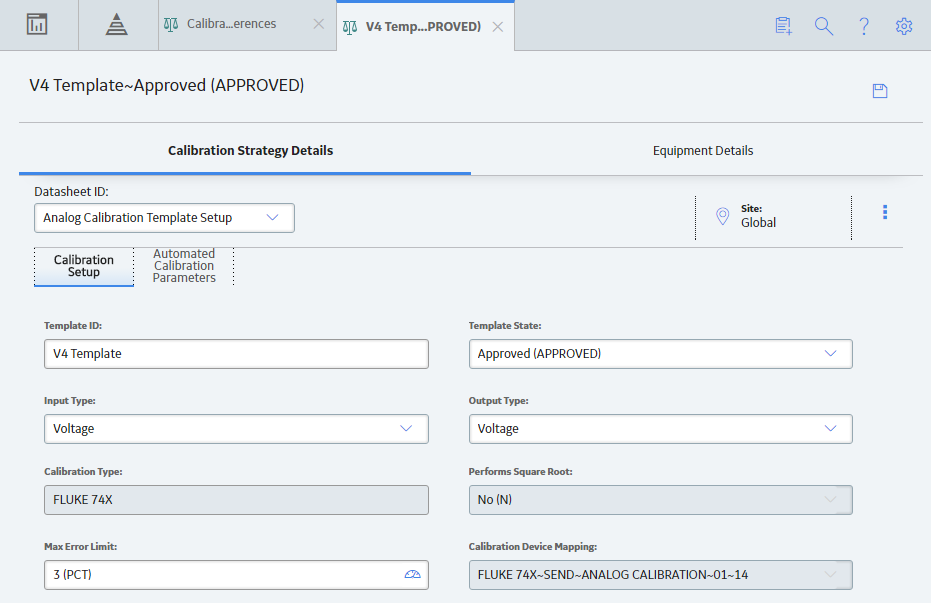Open Automated Calibration Parameters sub-tab
This screenshot has width=931, height=603.
point(184,266)
